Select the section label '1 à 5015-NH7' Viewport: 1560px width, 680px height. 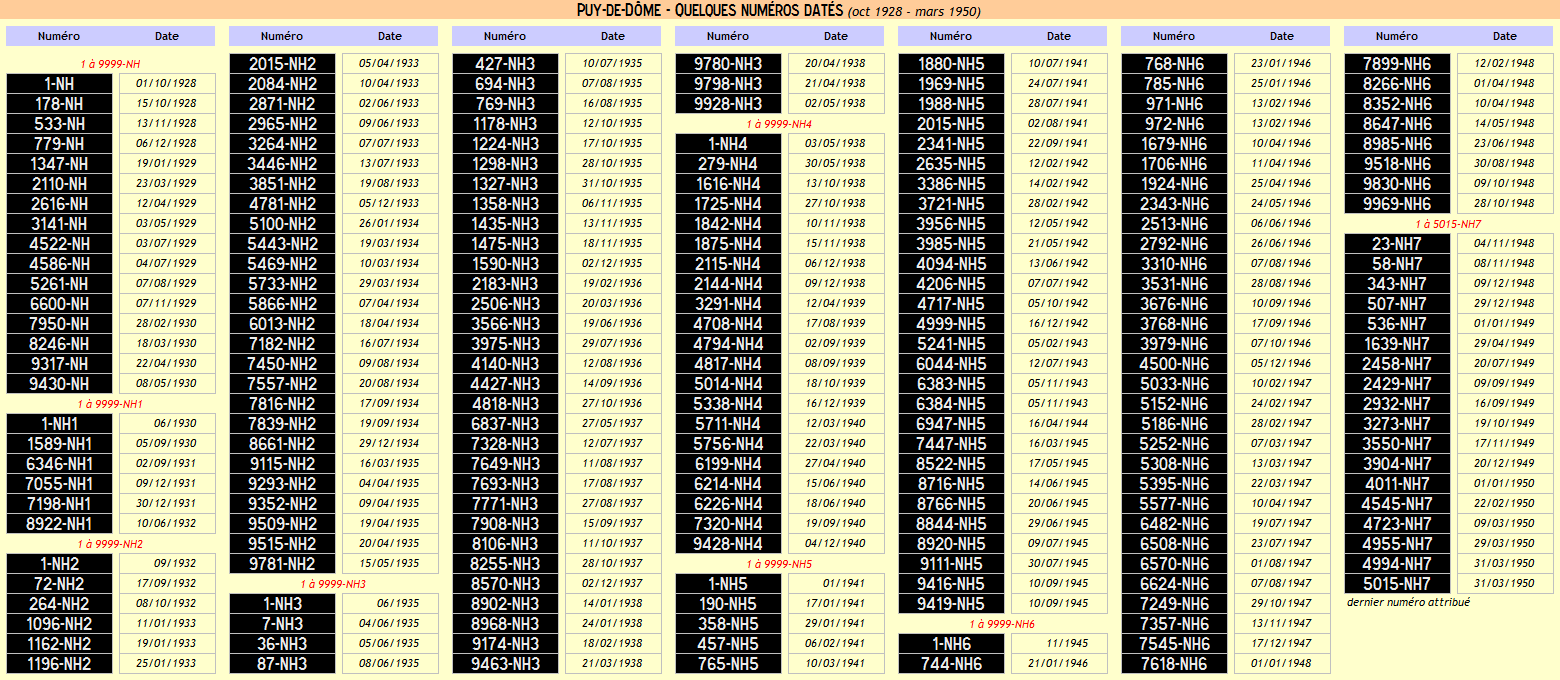(1449, 224)
